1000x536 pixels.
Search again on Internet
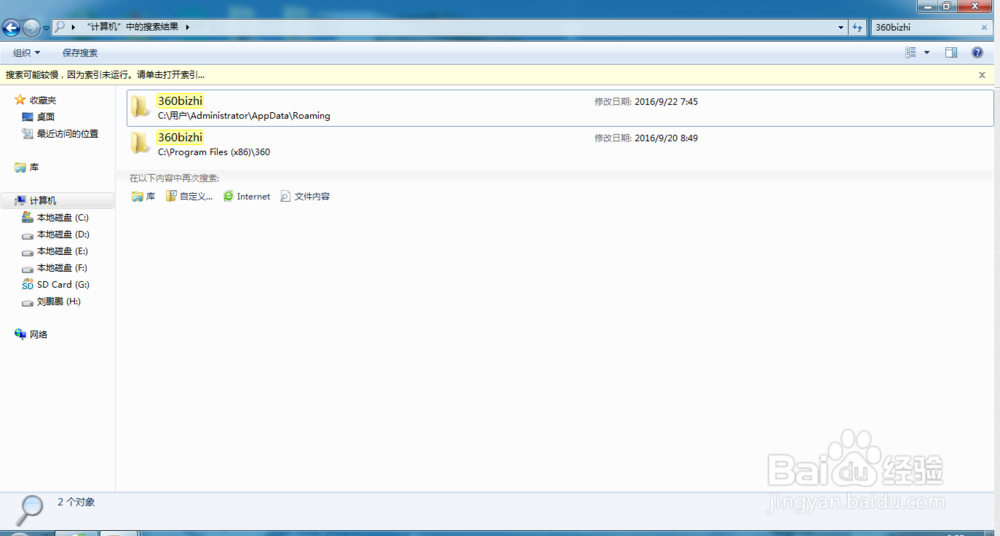tap(247, 197)
